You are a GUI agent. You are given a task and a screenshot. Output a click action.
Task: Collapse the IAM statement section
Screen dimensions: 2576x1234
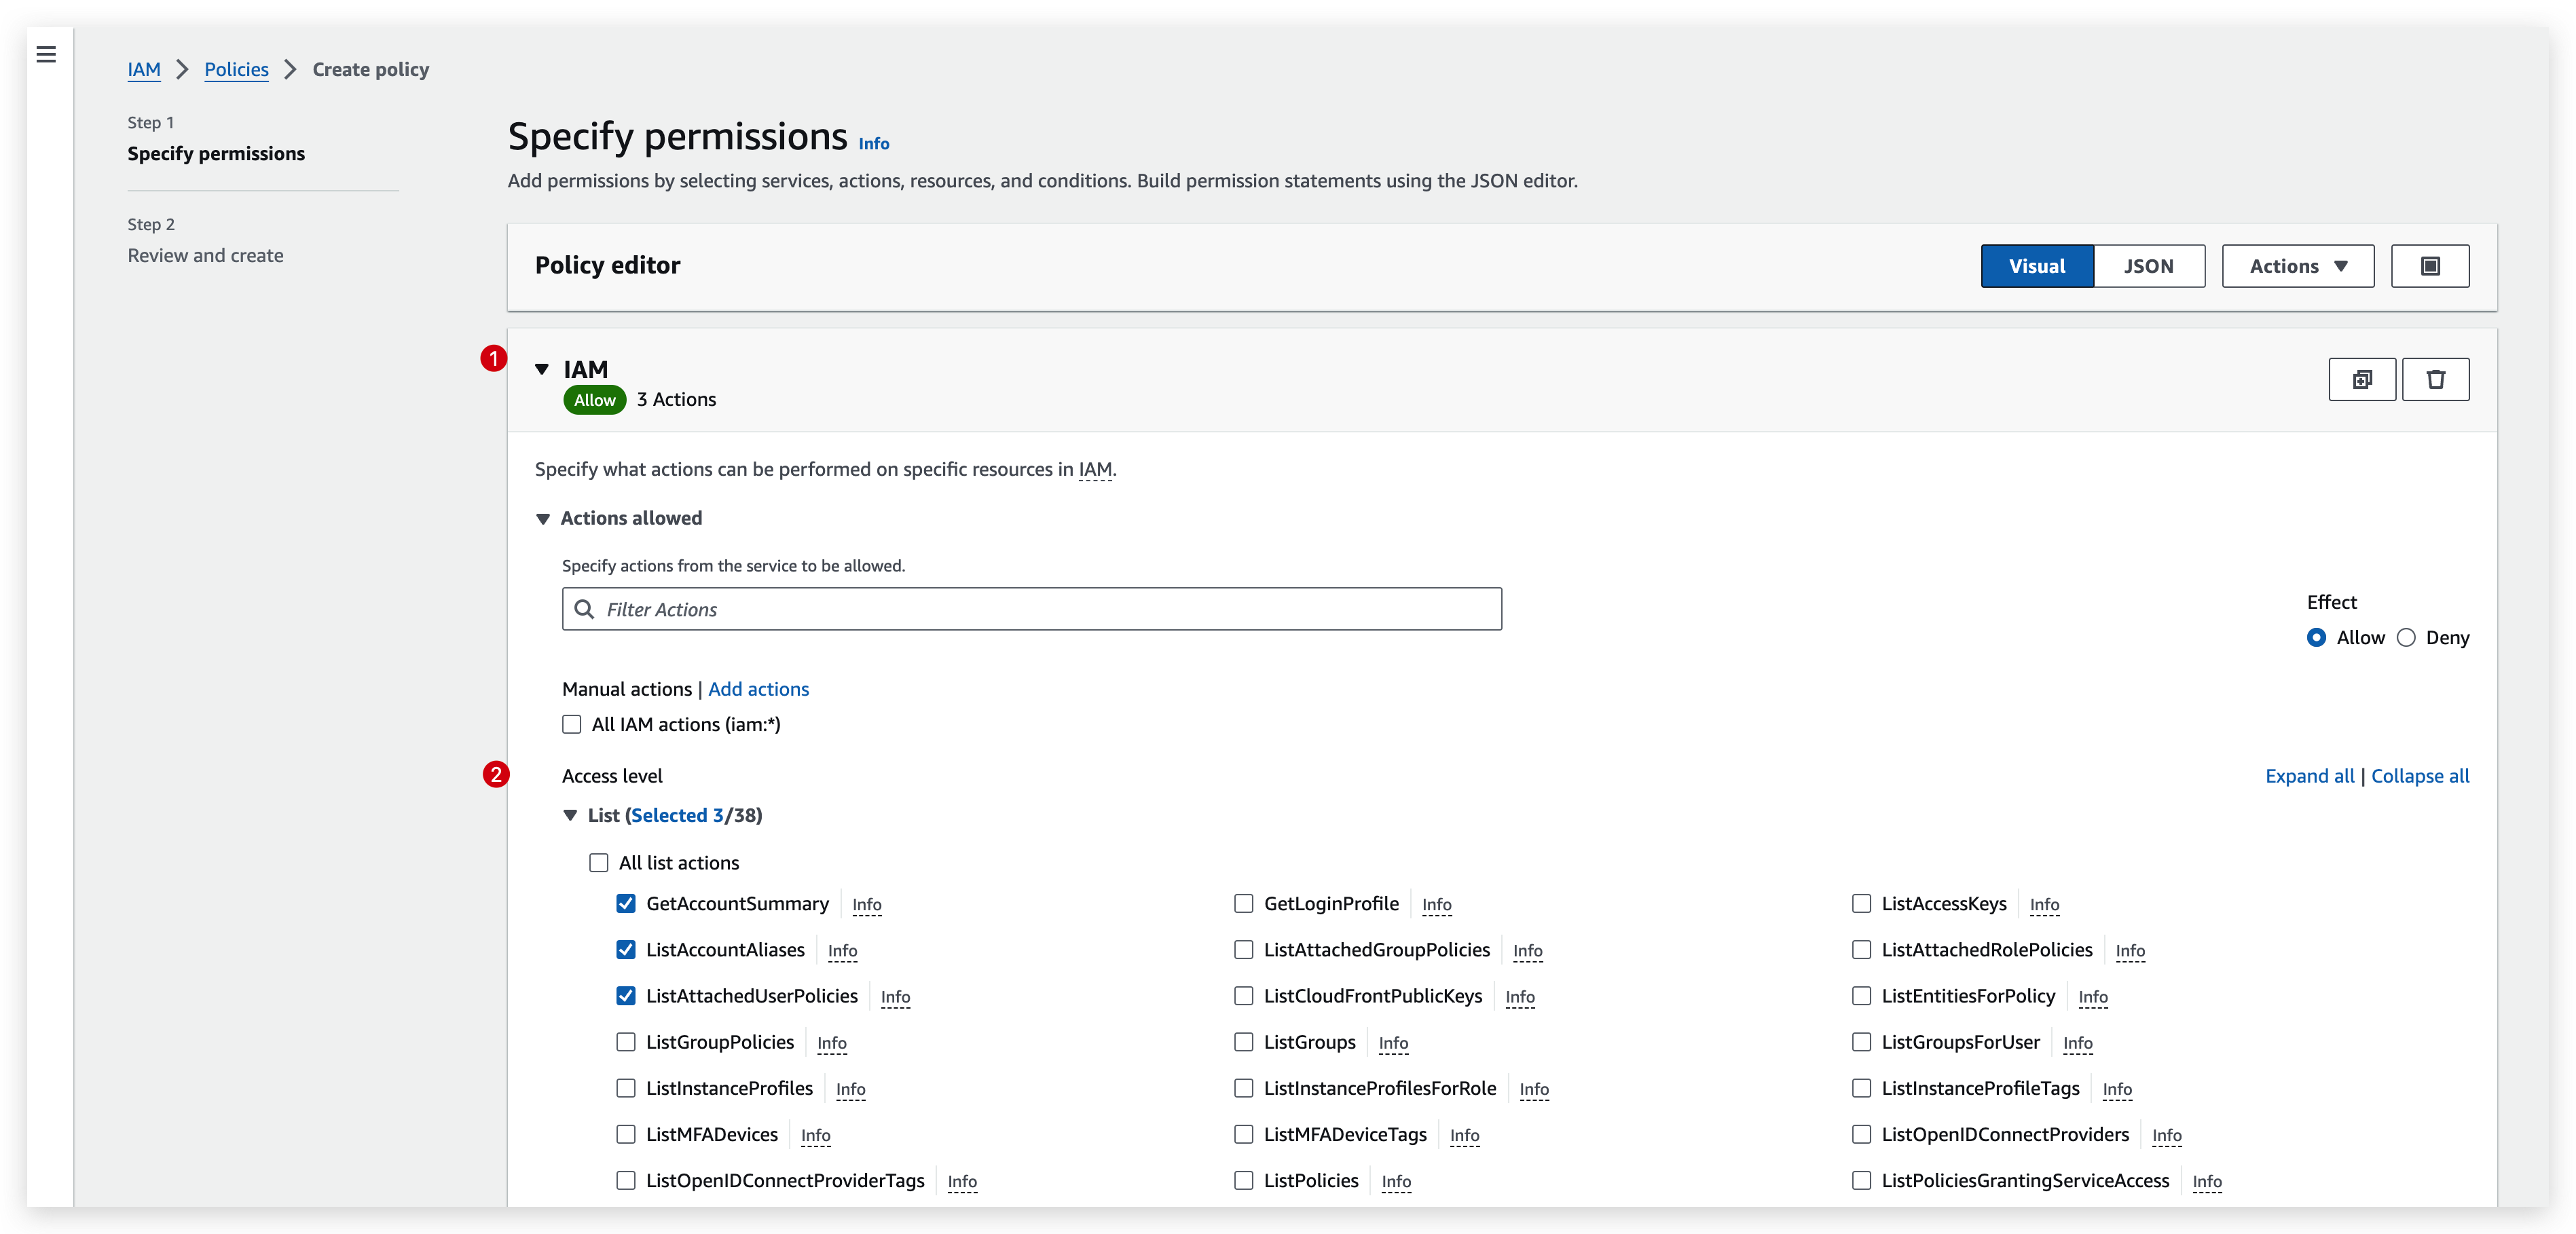coord(541,369)
